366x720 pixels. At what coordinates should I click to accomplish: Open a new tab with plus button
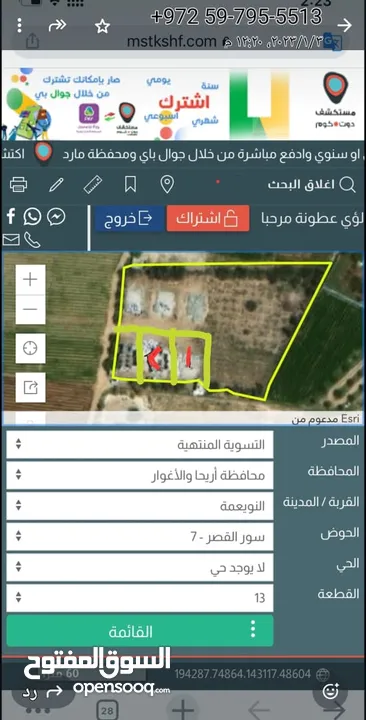(183, 710)
